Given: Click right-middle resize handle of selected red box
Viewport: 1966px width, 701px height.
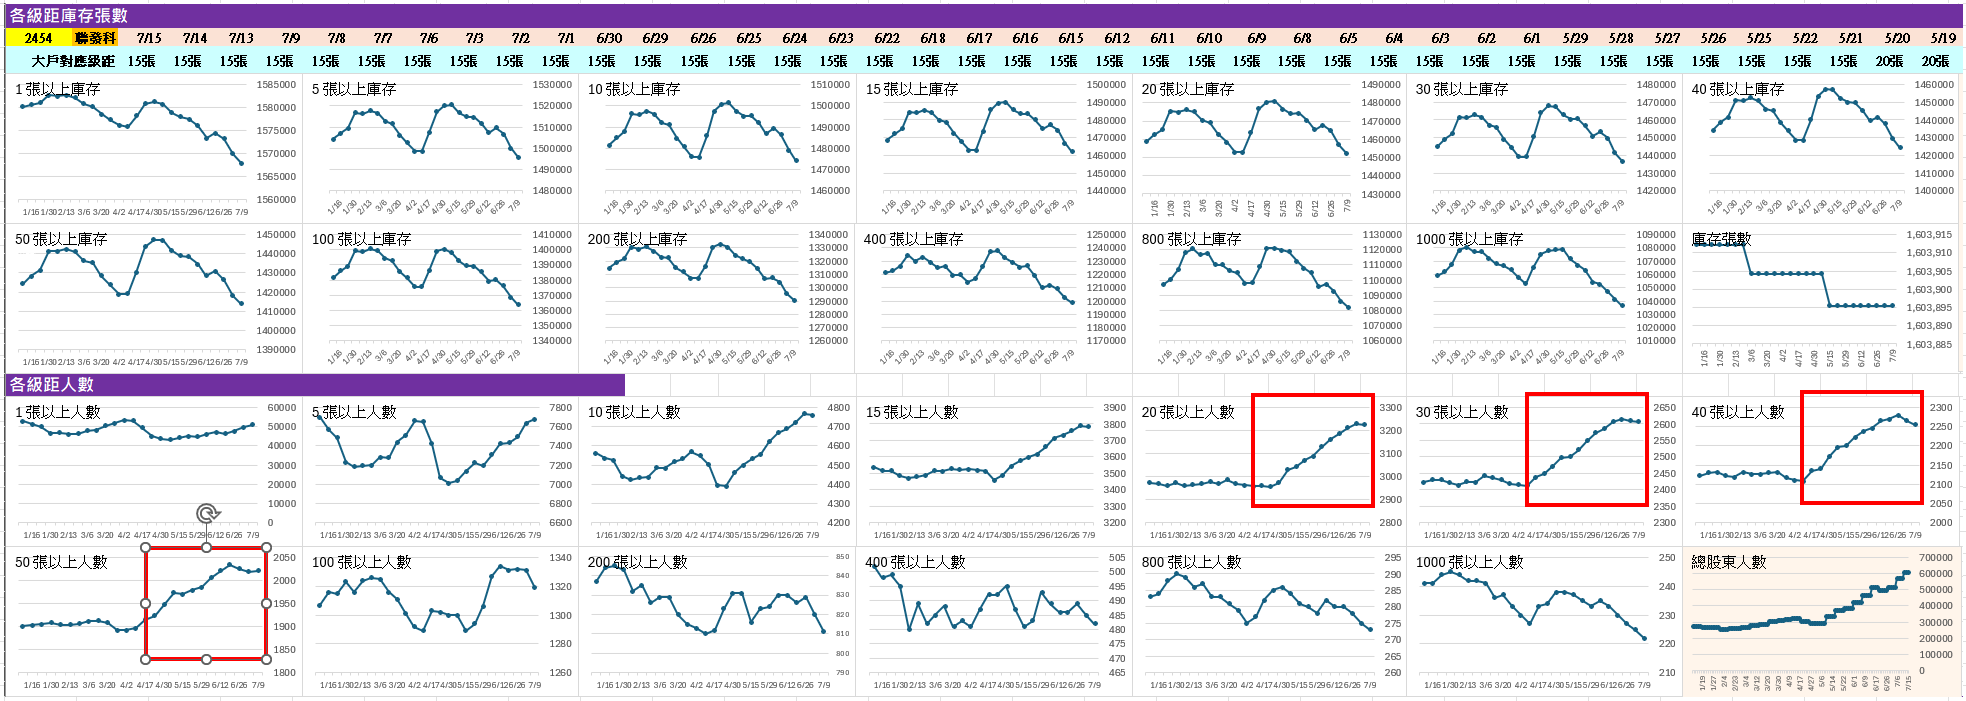Looking at the screenshot, I should pos(266,604).
